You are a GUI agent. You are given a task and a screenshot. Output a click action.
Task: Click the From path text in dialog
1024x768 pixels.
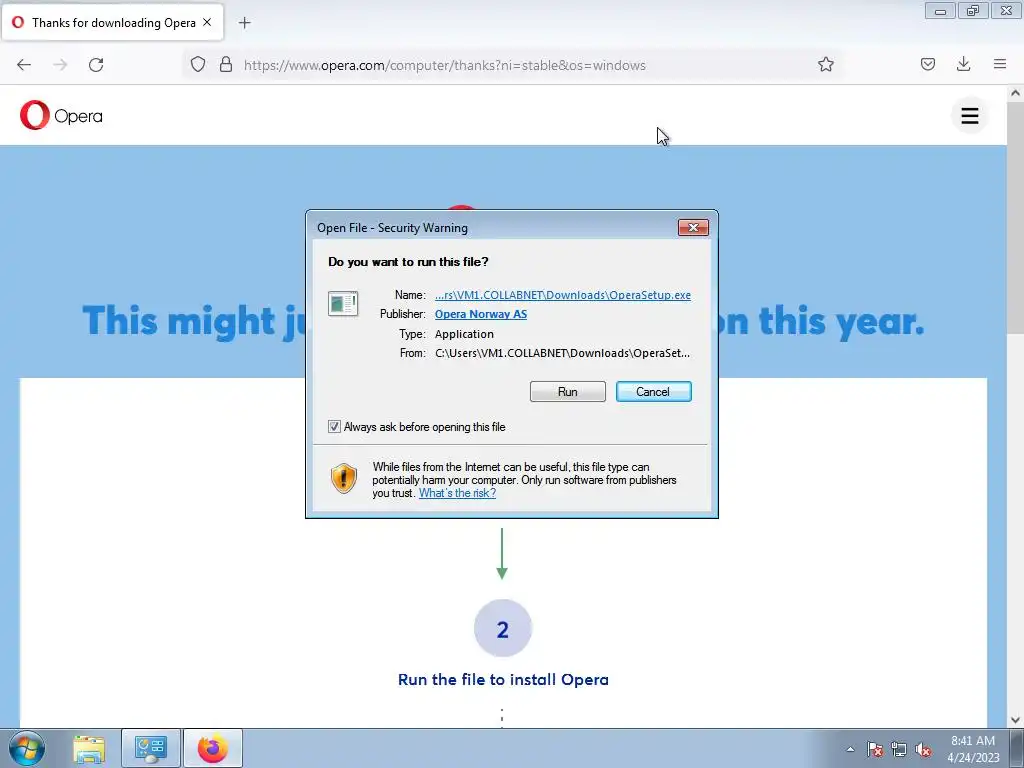[x=562, y=353]
